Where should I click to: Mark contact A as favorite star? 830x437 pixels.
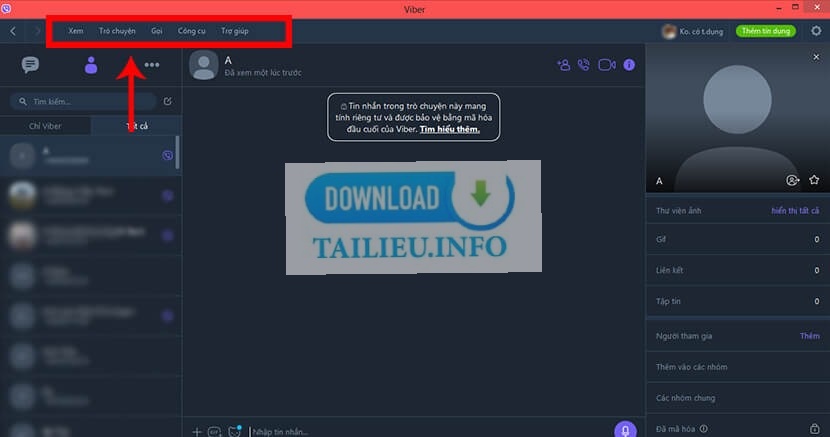coord(814,180)
